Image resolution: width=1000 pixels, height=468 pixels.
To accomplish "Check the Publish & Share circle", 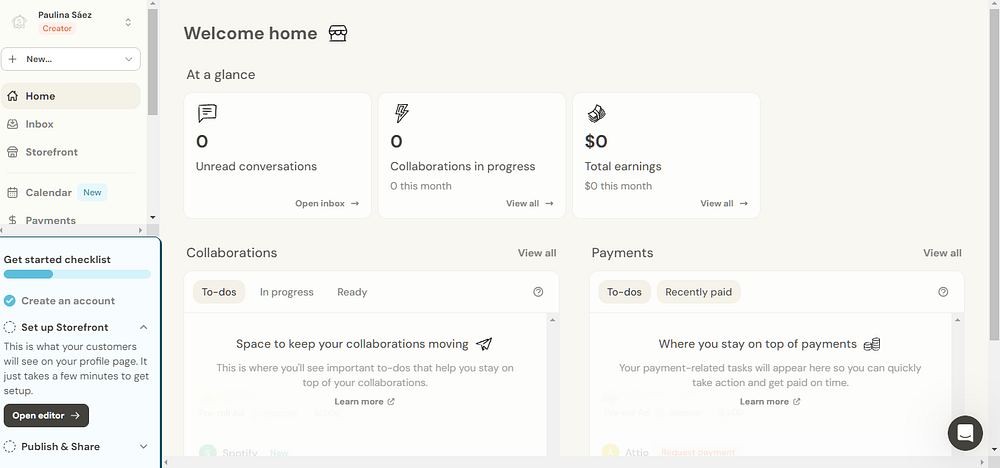I will [10, 447].
